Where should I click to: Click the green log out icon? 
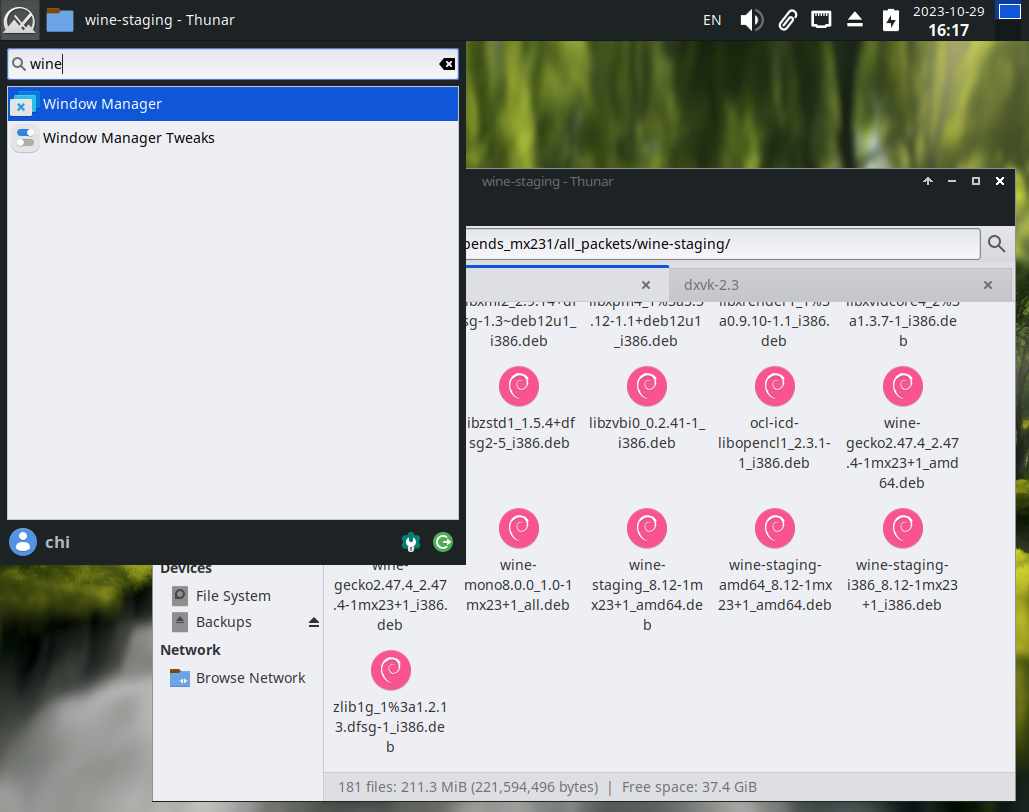pos(443,542)
